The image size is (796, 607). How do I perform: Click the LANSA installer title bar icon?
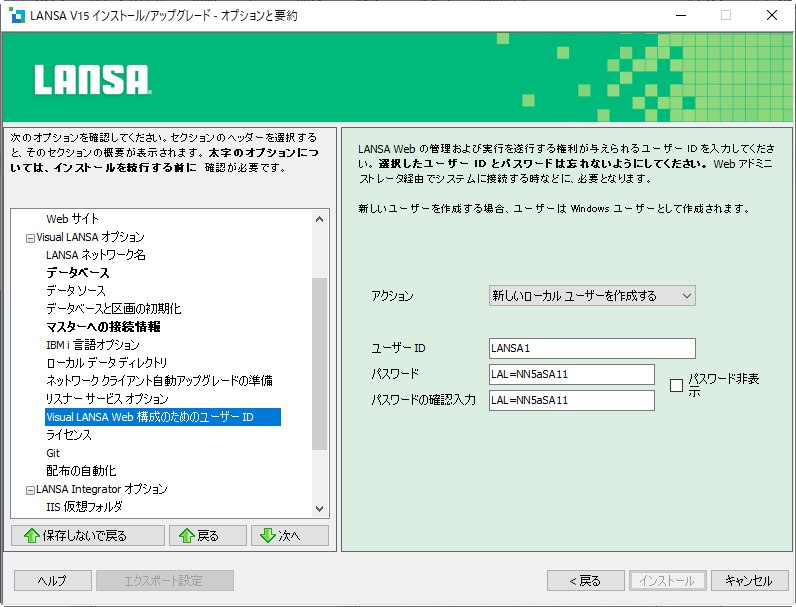17,15
